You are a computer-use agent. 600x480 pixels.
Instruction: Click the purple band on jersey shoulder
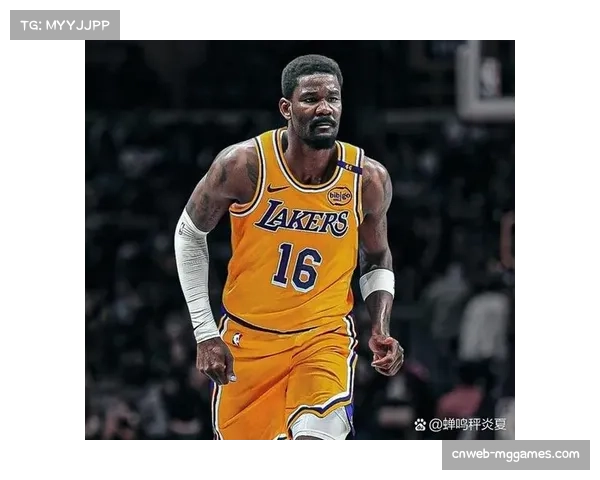click(x=349, y=166)
